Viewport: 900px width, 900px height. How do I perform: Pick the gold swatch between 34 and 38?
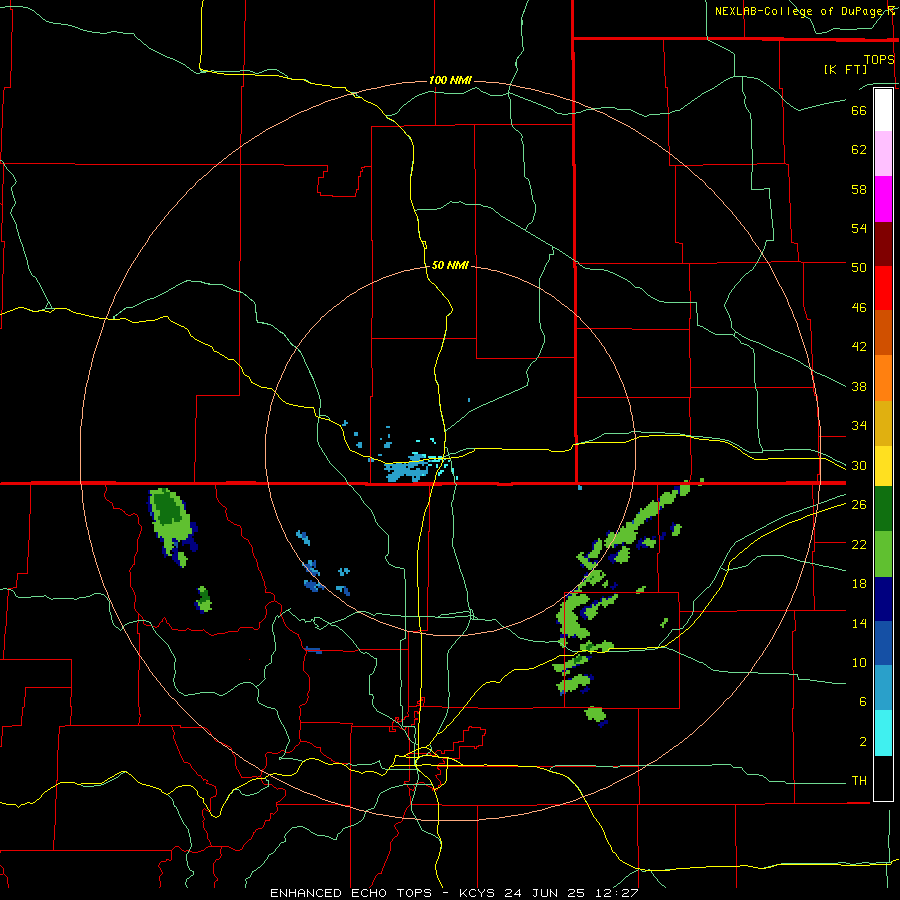point(883,423)
